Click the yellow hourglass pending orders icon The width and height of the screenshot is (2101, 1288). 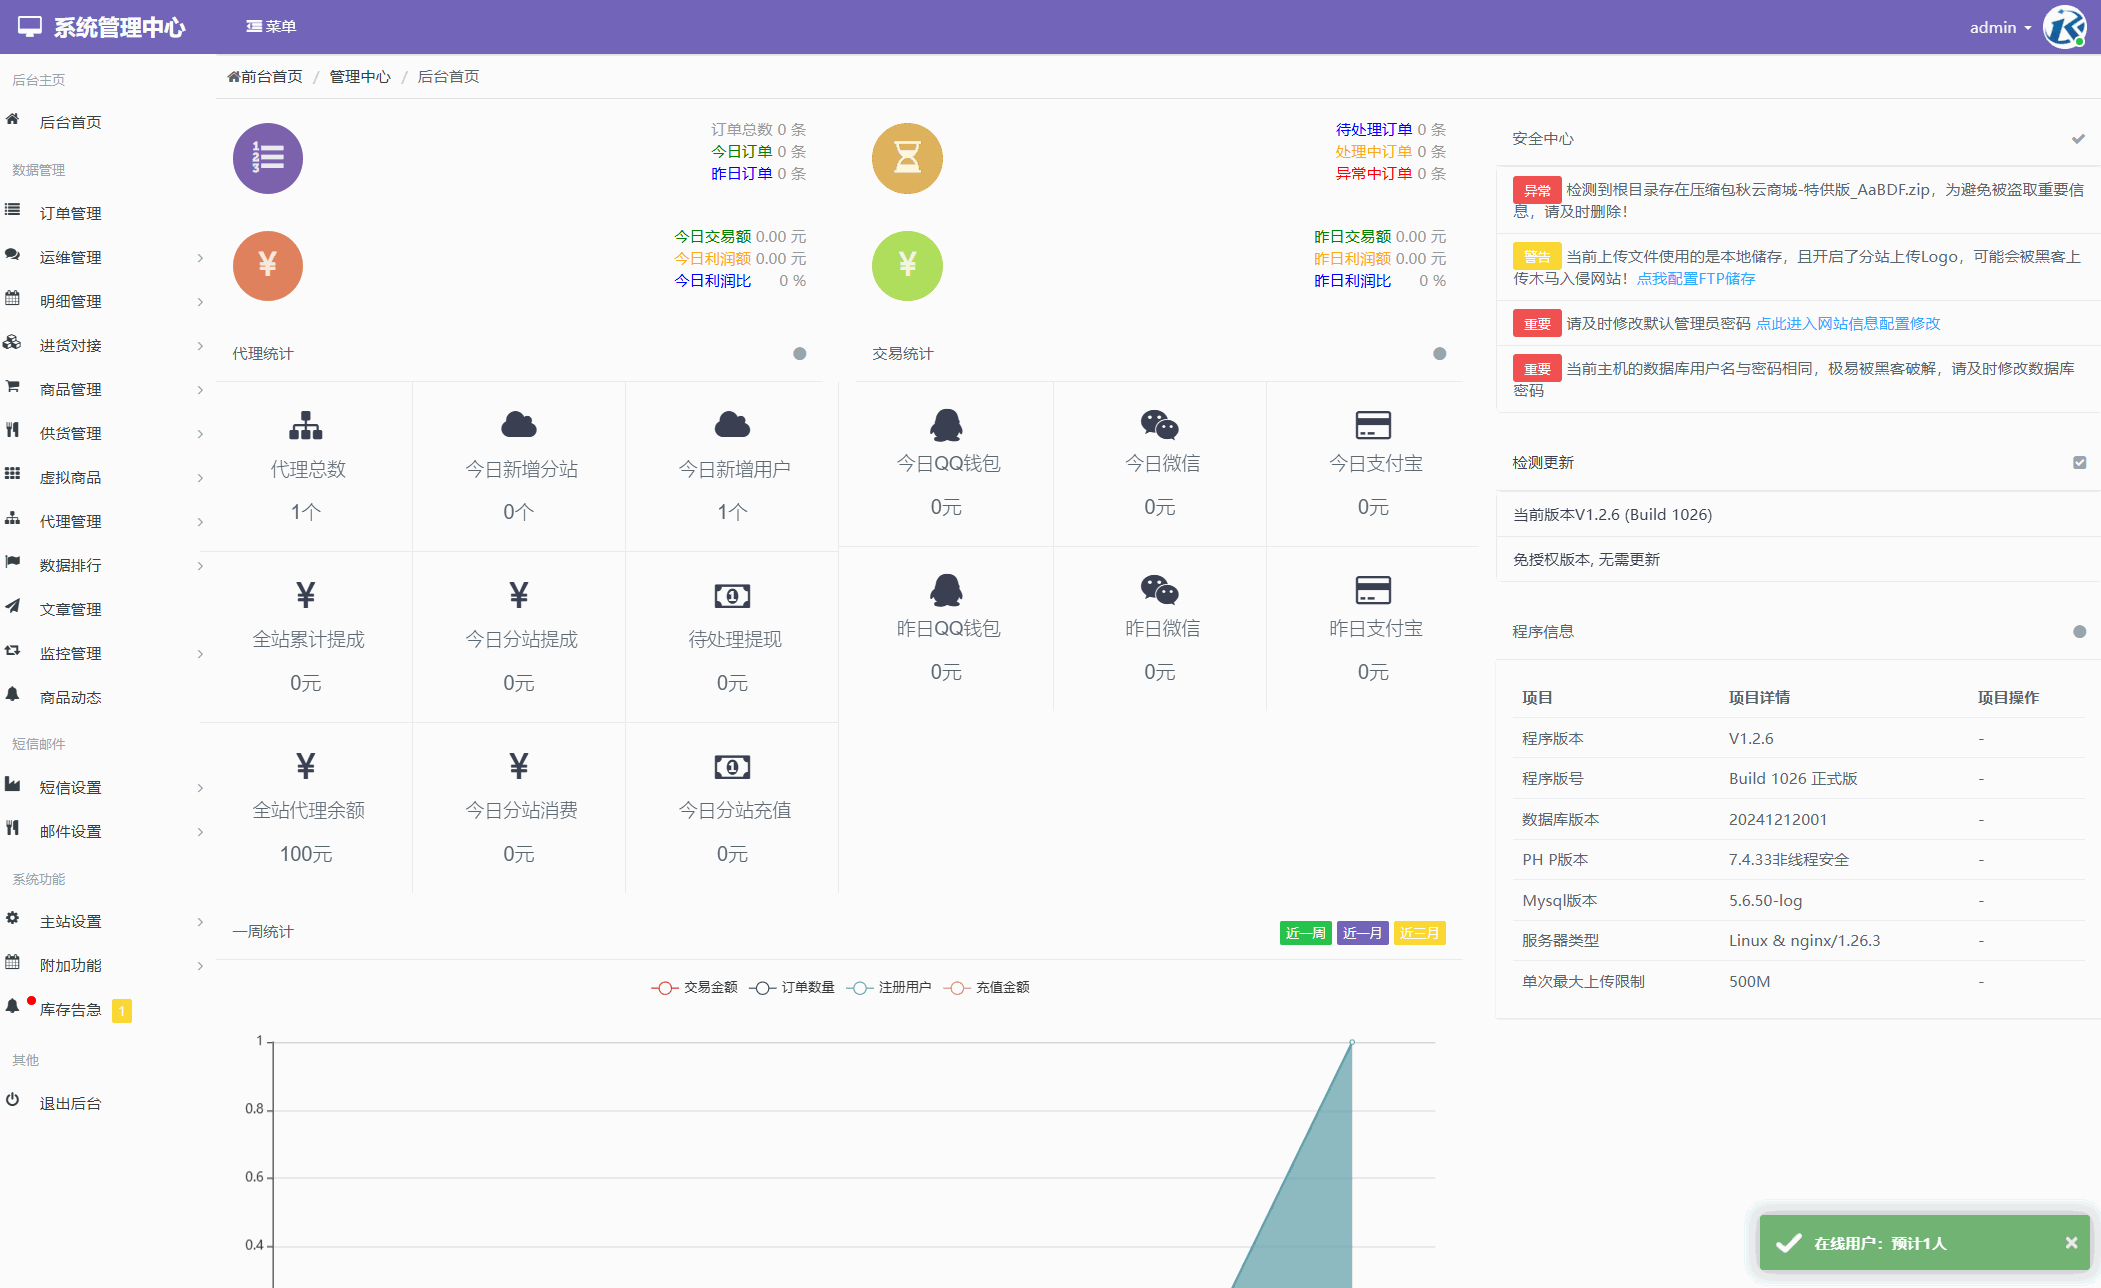pos(907,158)
